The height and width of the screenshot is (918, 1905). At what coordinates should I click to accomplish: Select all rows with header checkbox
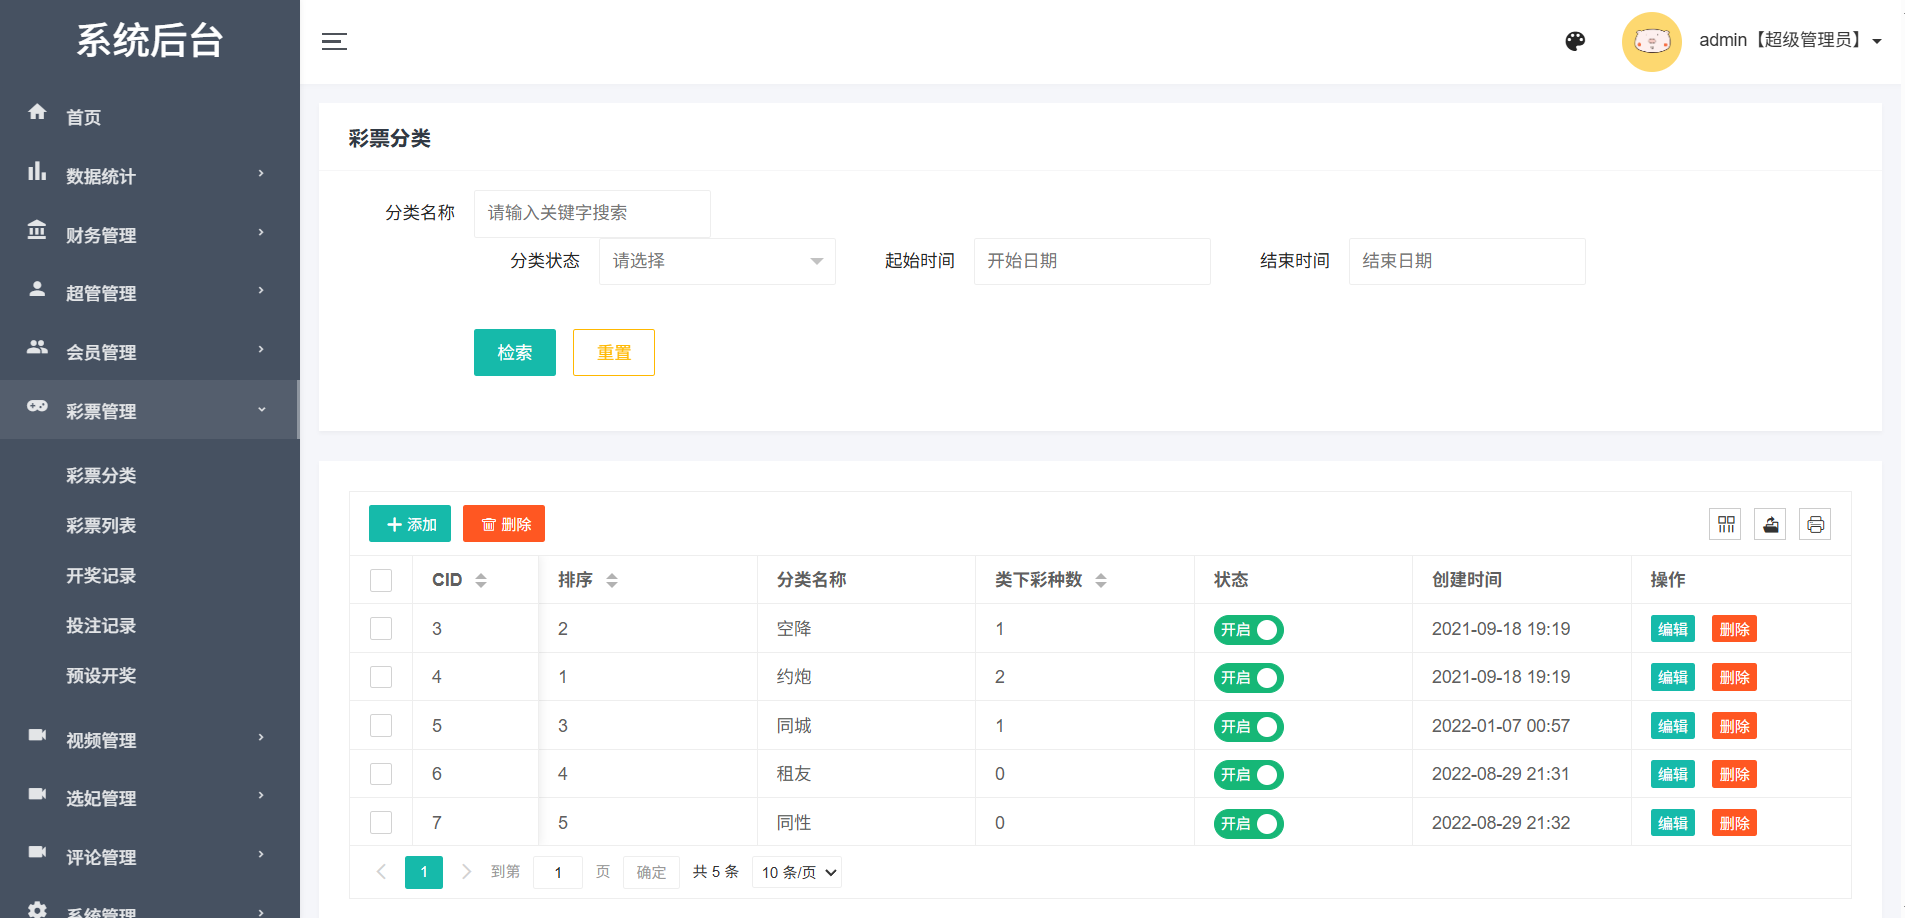(381, 580)
